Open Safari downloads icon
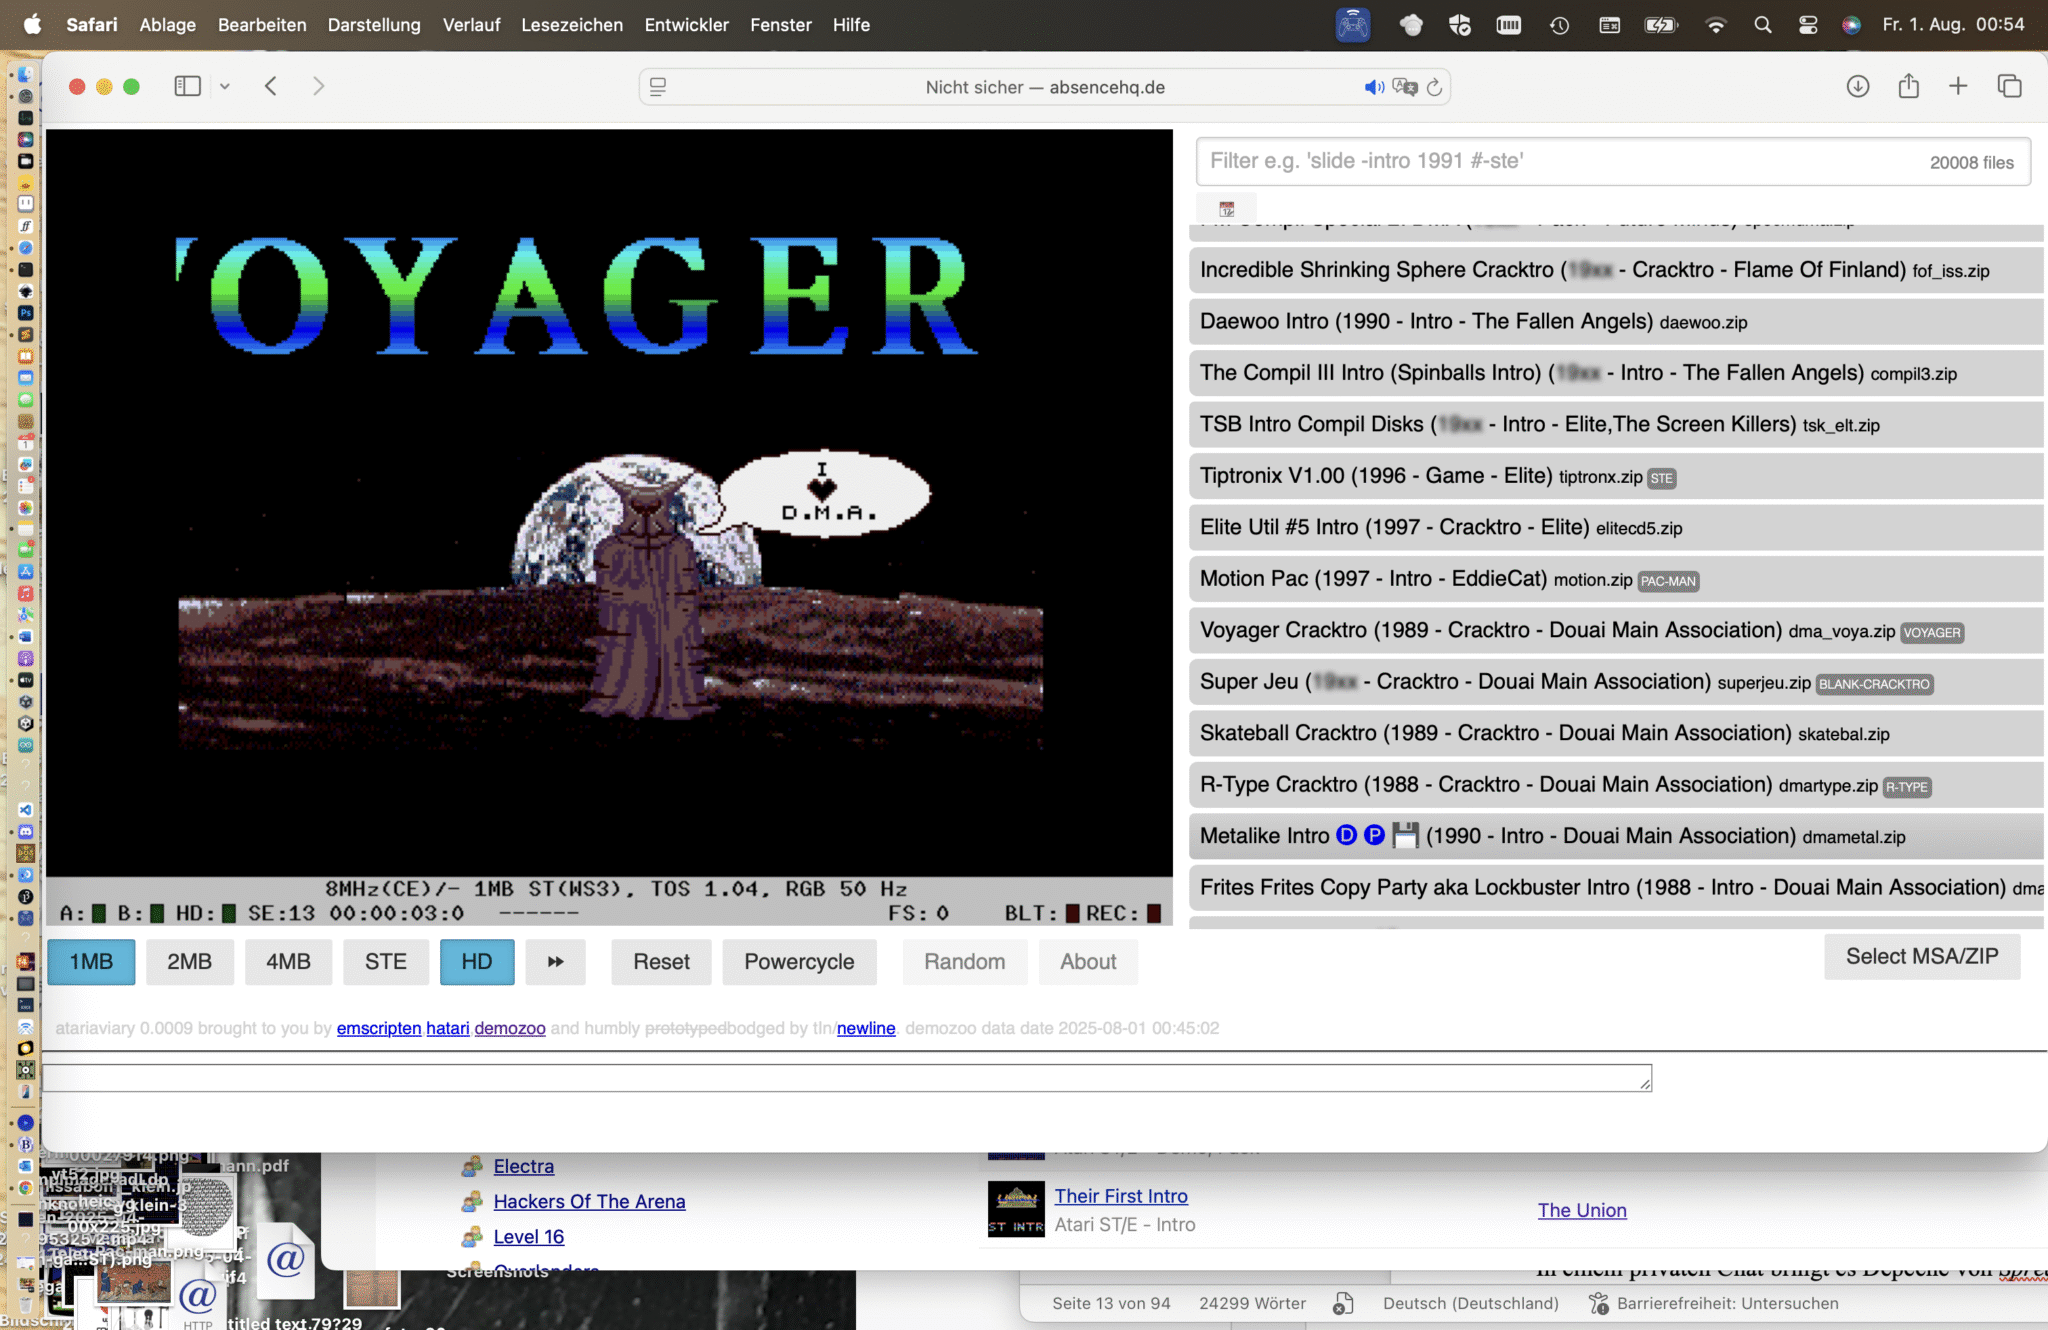Viewport: 2048px width, 1330px height. coord(1857,86)
